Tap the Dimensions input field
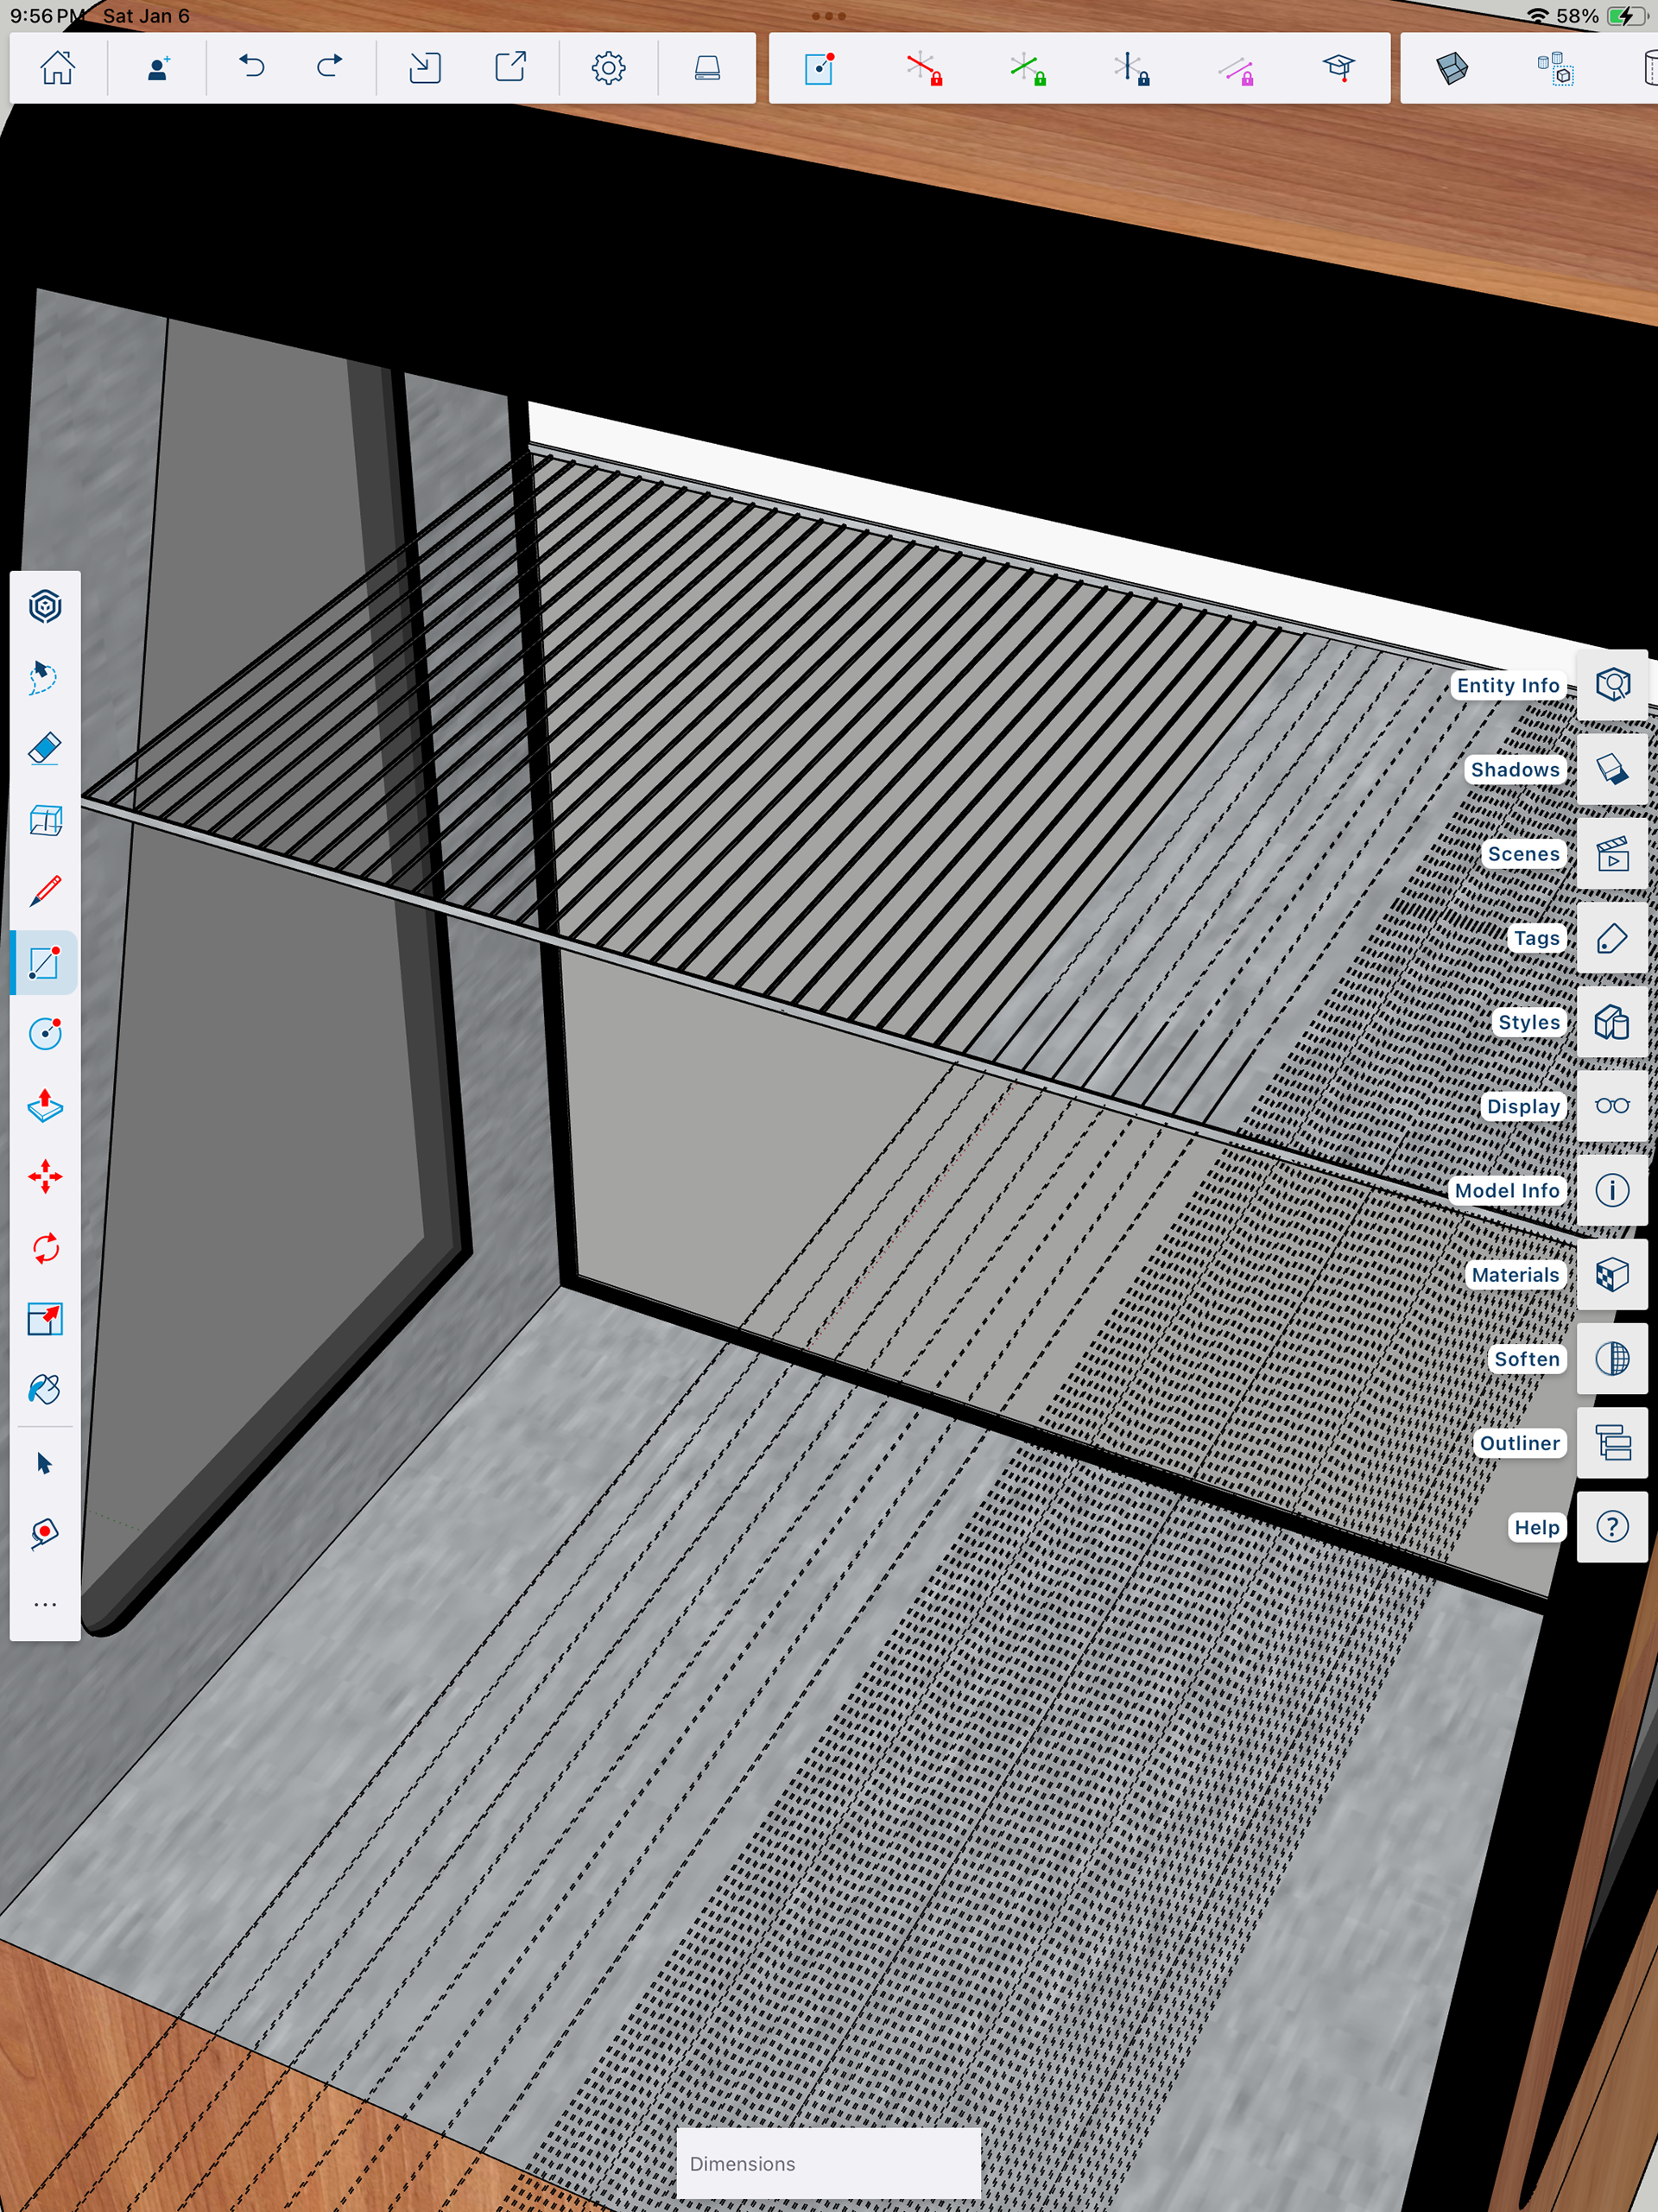Viewport: 1658px width, 2212px height. (828, 2163)
